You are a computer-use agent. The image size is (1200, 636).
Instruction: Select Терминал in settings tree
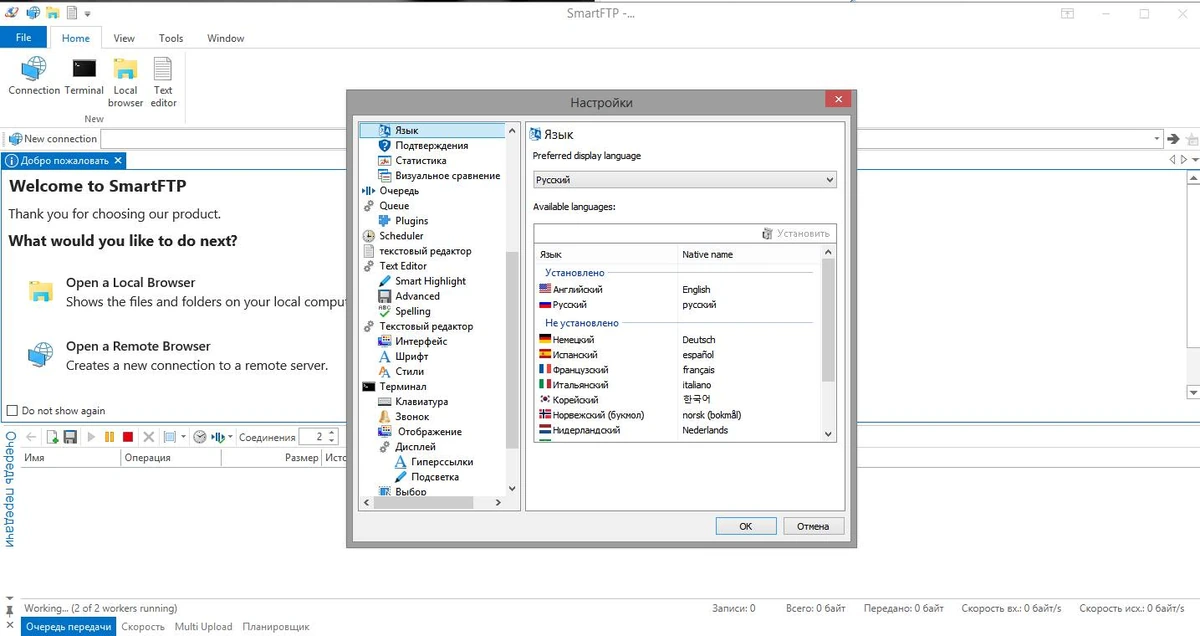coord(402,386)
